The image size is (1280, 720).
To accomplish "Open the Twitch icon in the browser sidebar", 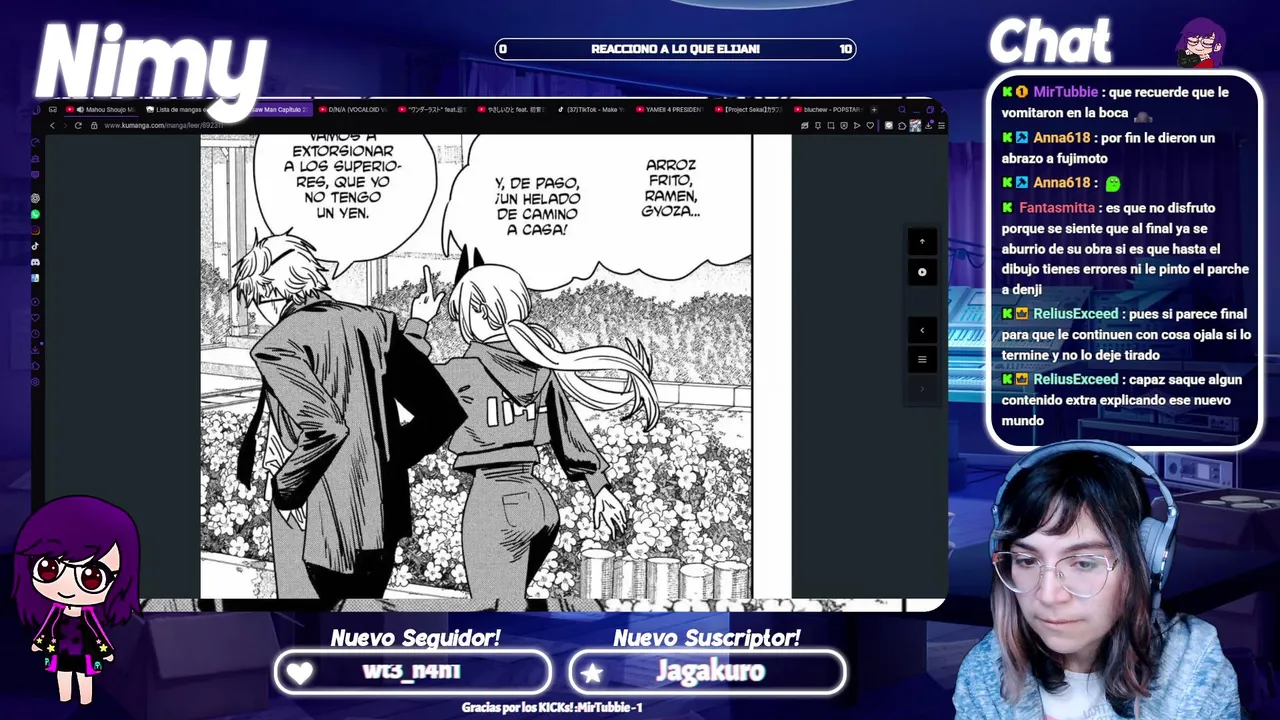I will point(35,175).
